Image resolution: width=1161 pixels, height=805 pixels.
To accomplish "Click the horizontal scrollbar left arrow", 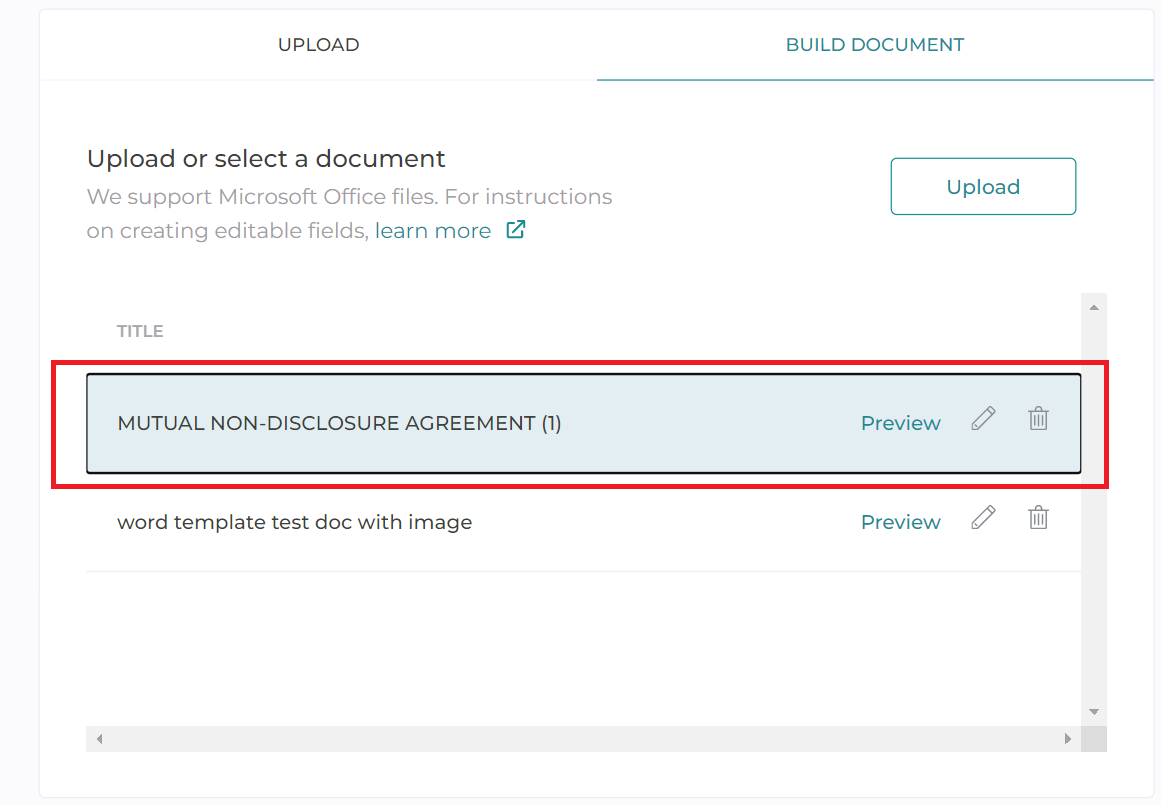I will (x=99, y=738).
